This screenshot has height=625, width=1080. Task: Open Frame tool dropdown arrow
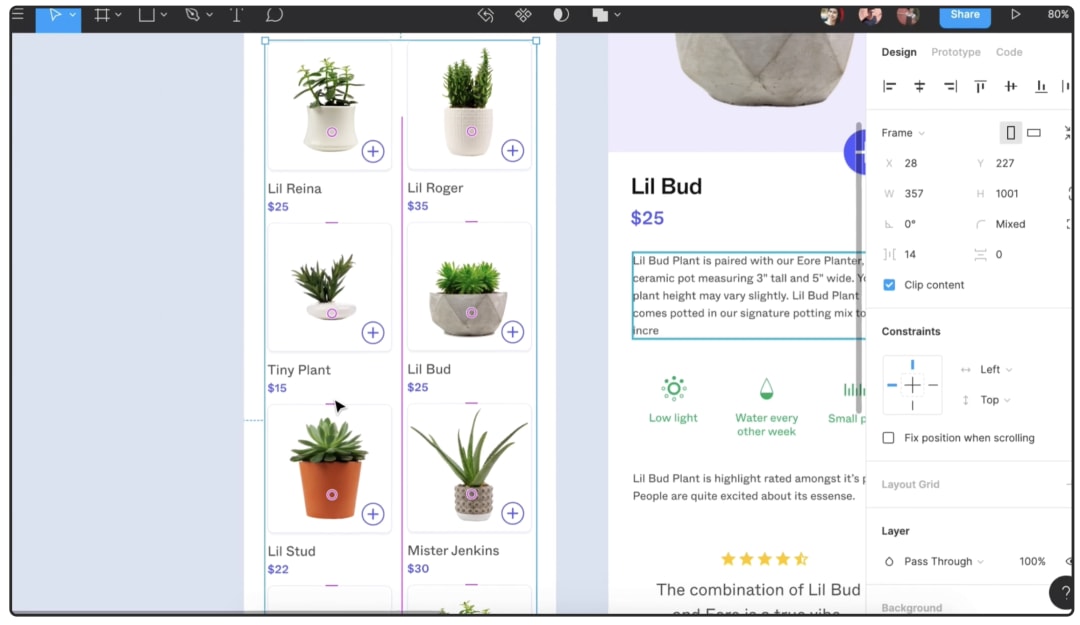[x=118, y=14]
